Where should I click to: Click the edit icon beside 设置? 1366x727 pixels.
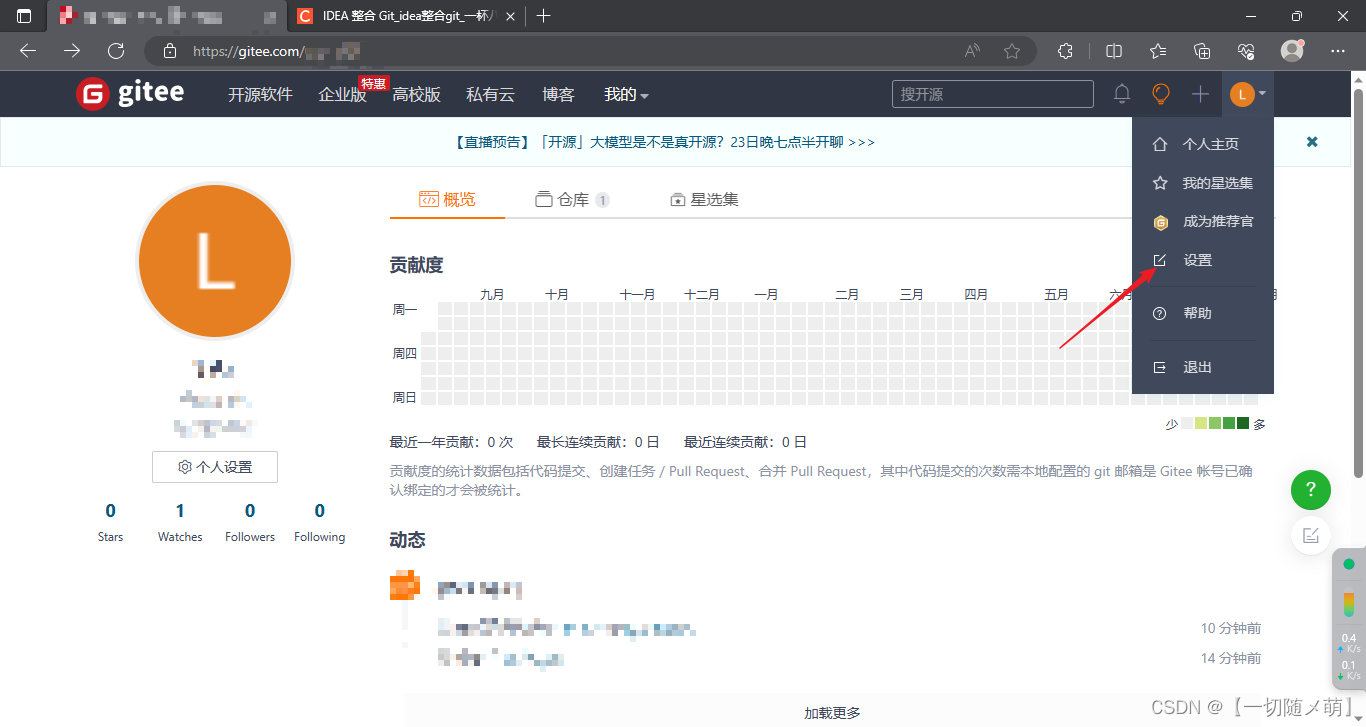click(1160, 260)
